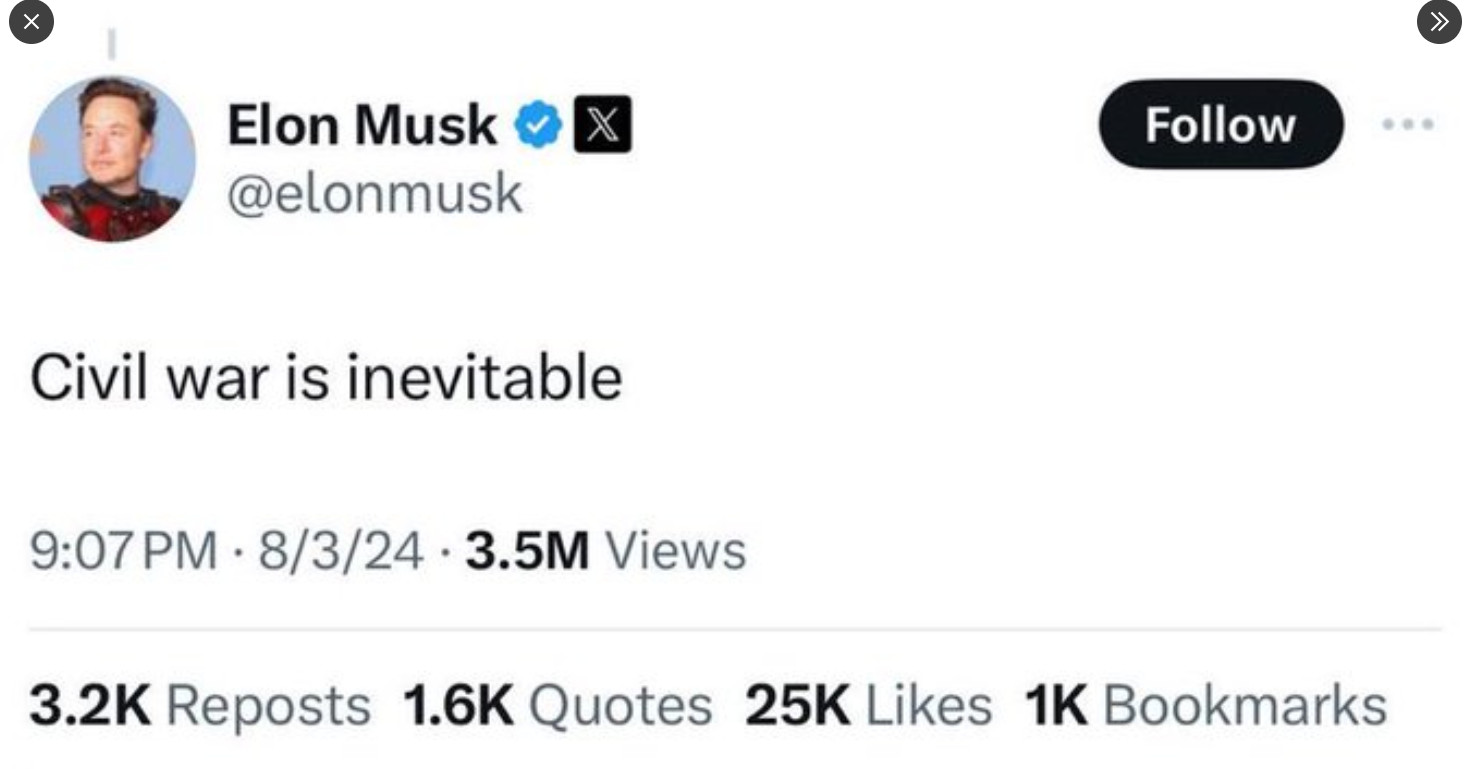This screenshot has width=1473, height=769.
Task: Click the thread connector line above the avatar
Action: pyautogui.click(x=112, y=43)
